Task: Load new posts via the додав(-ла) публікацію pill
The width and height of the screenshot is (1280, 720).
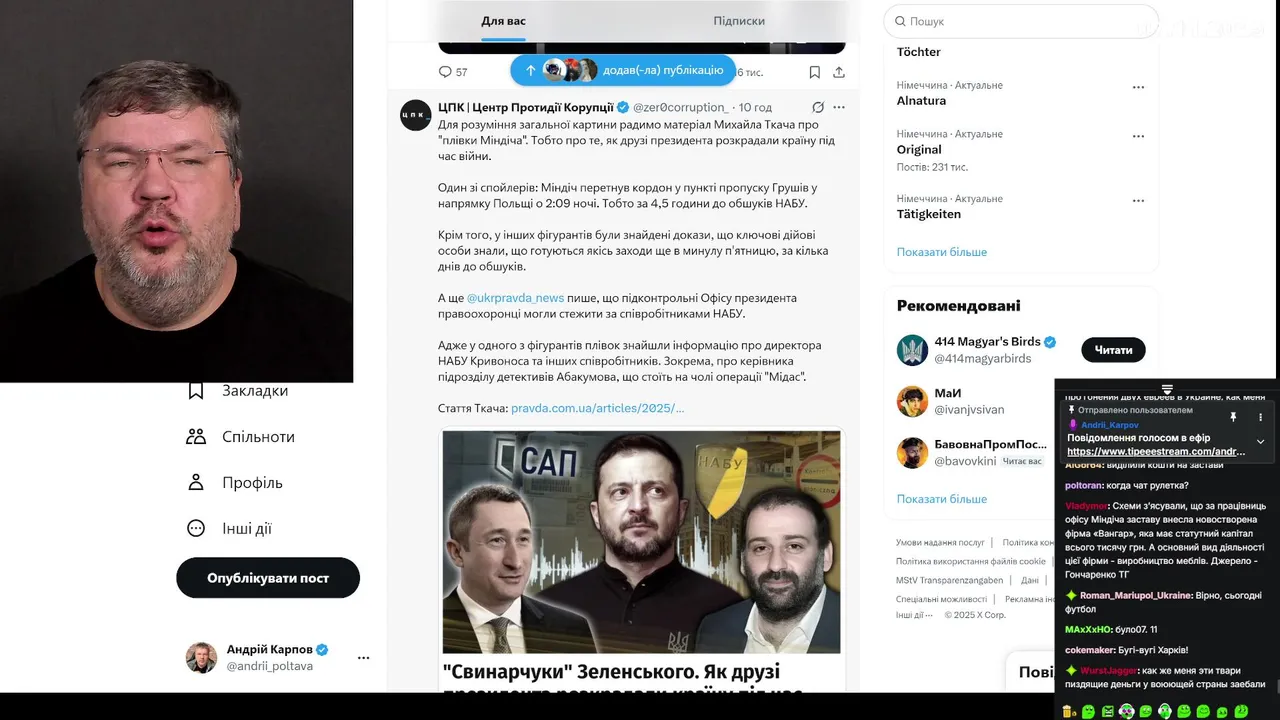Action: pos(623,70)
